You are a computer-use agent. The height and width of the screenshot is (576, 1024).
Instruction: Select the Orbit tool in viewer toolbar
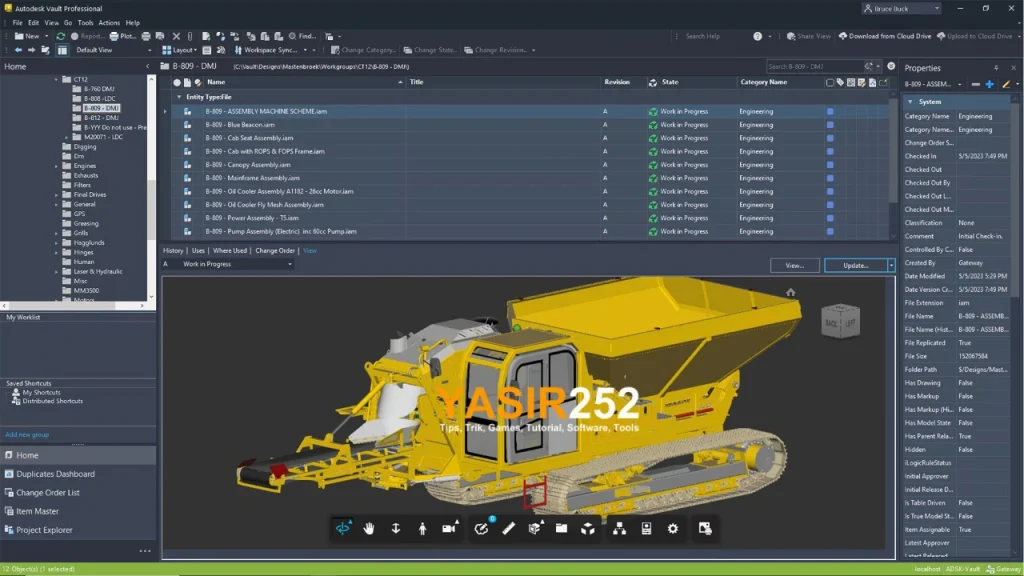(343, 528)
